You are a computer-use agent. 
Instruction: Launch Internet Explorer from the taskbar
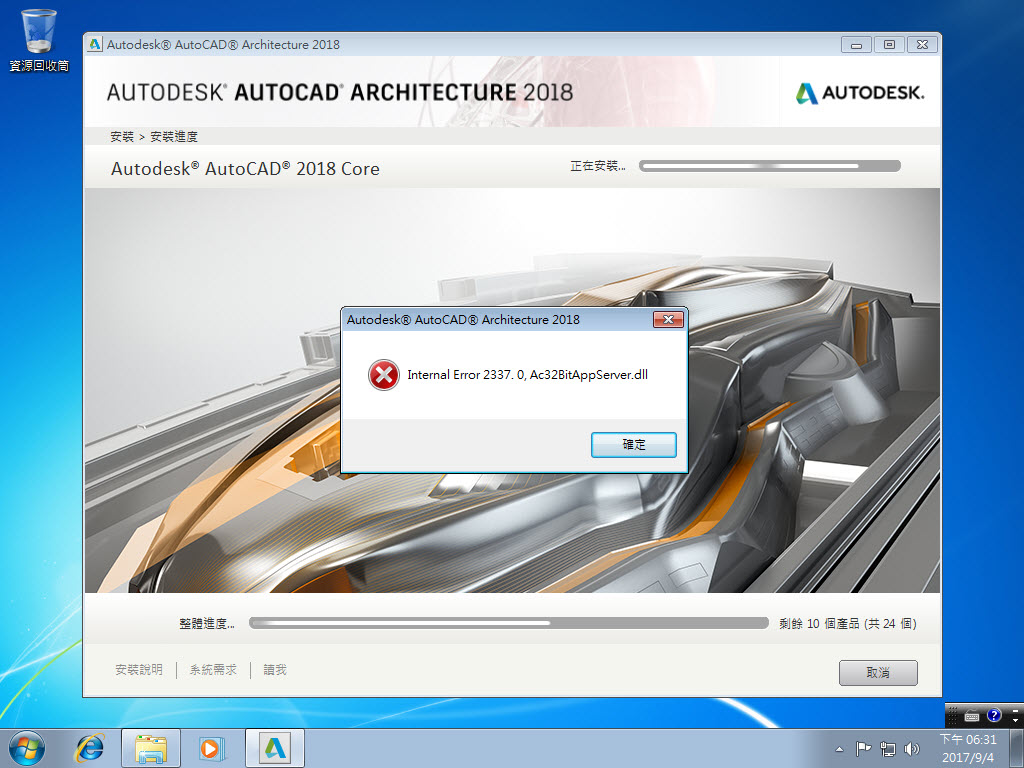coord(89,748)
